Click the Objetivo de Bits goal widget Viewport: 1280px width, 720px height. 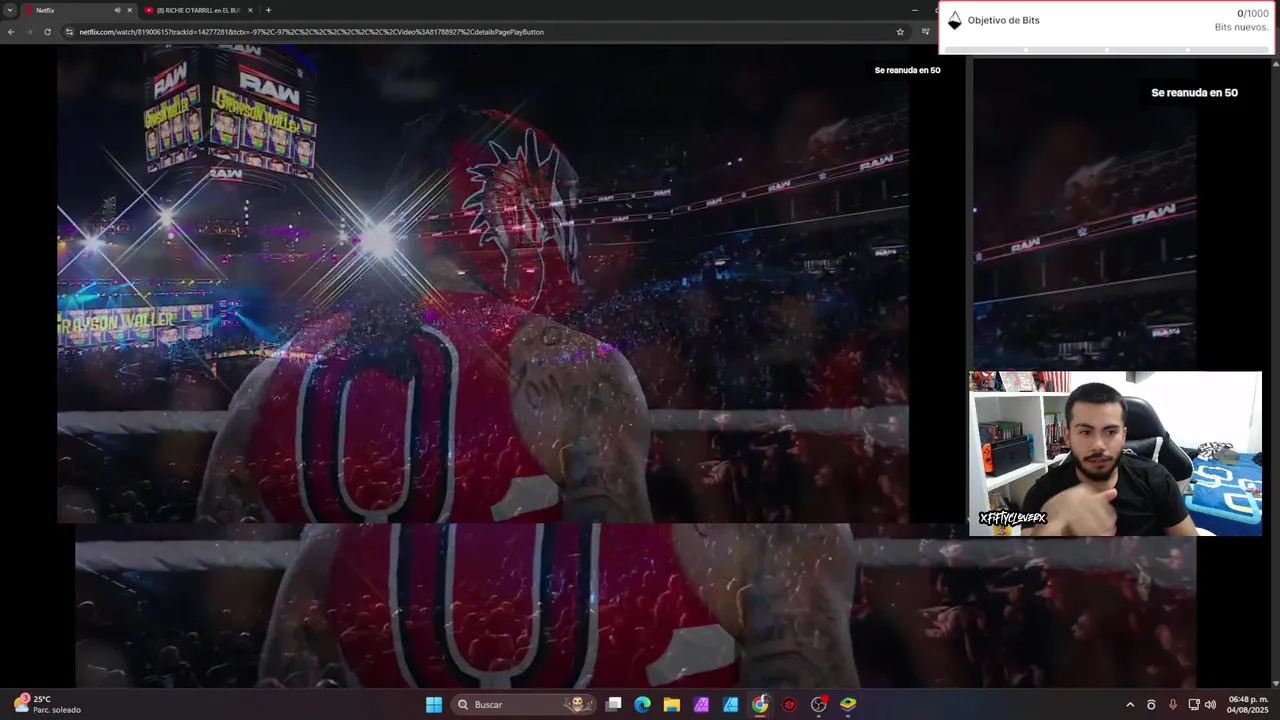pyautogui.click(x=1107, y=27)
